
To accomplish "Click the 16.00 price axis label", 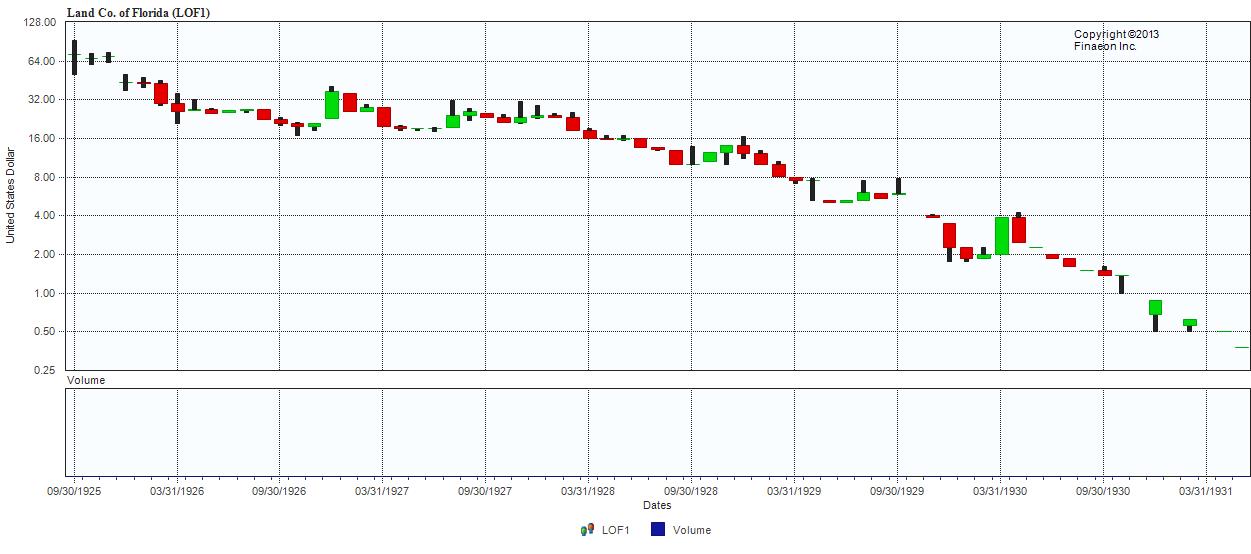I will click(43, 138).
